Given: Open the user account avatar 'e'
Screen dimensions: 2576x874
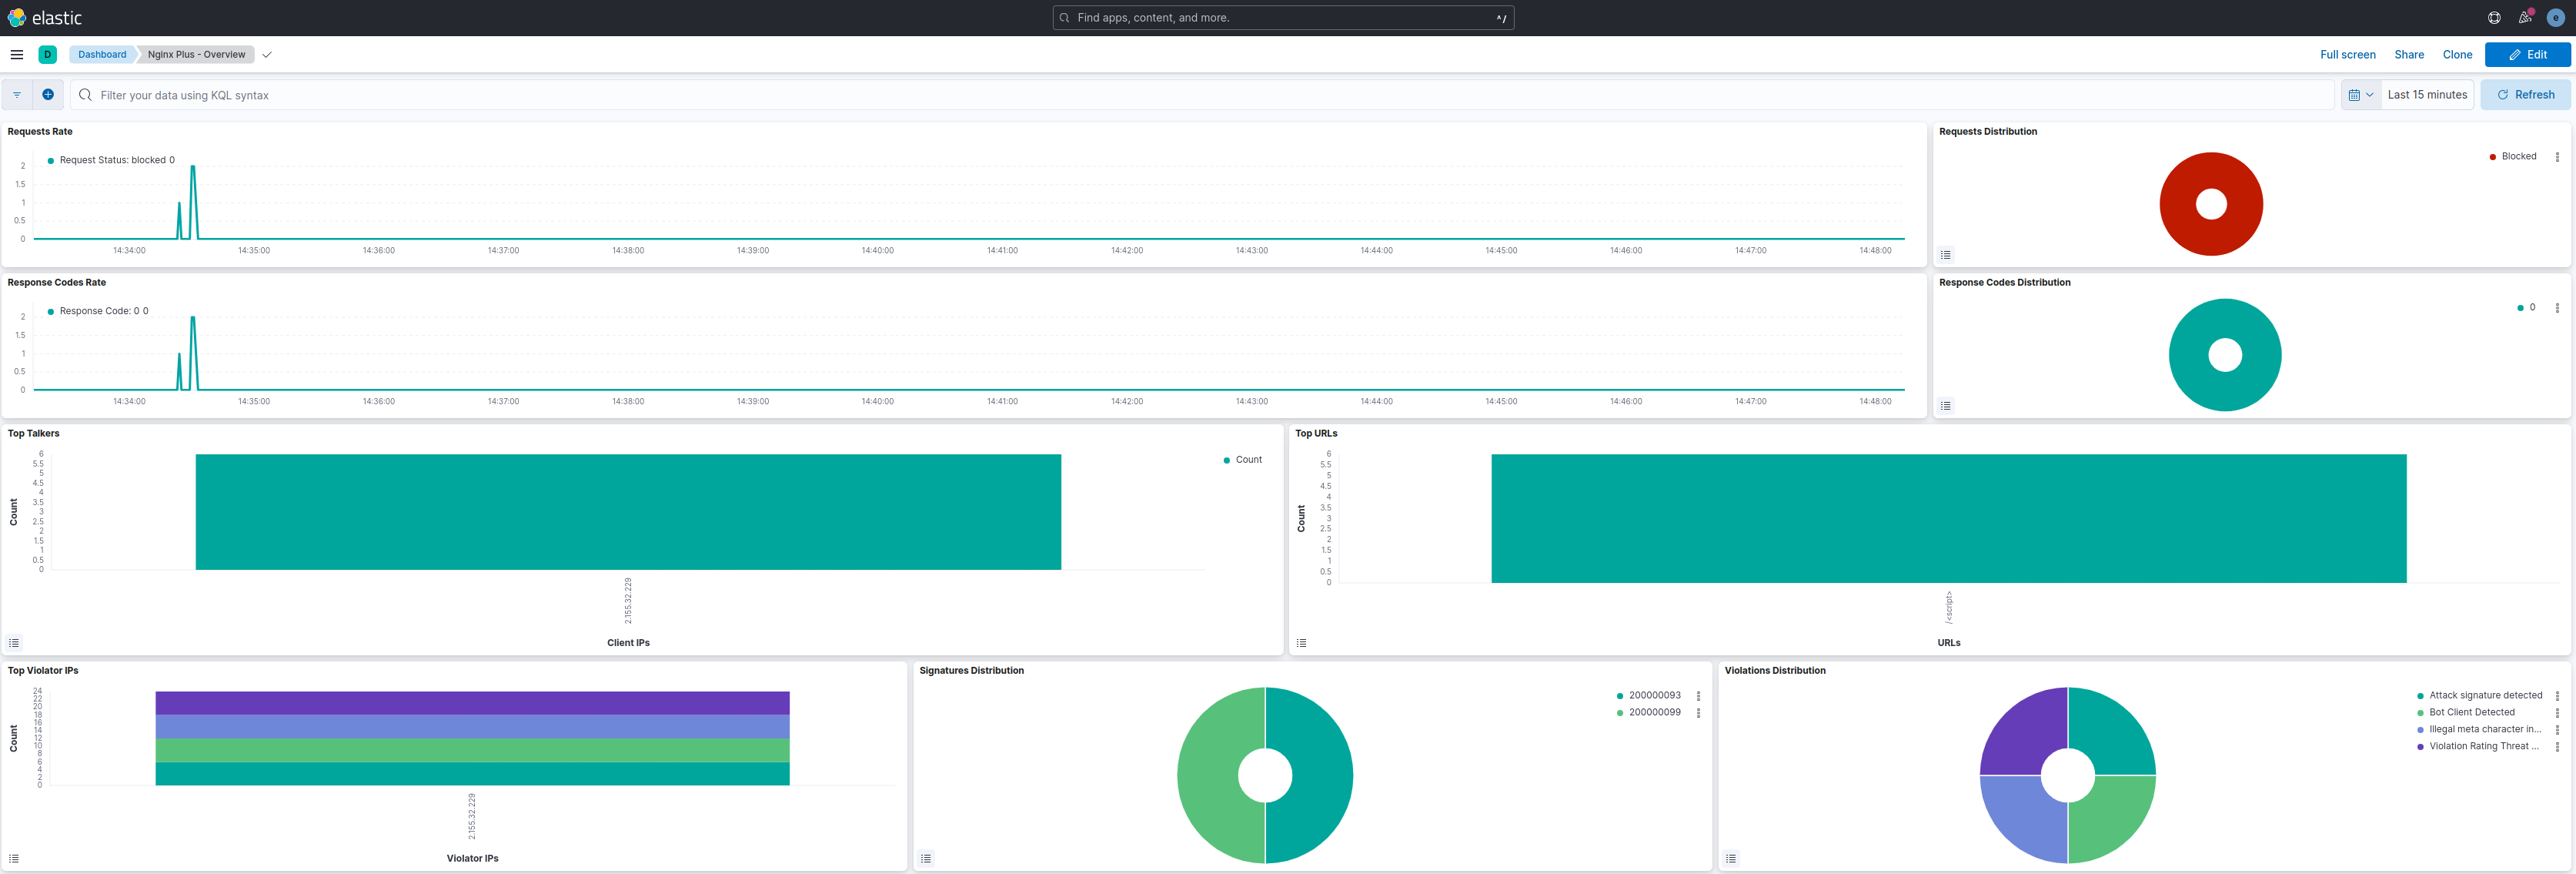Looking at the screenshot, I should tap(2556, 18).
